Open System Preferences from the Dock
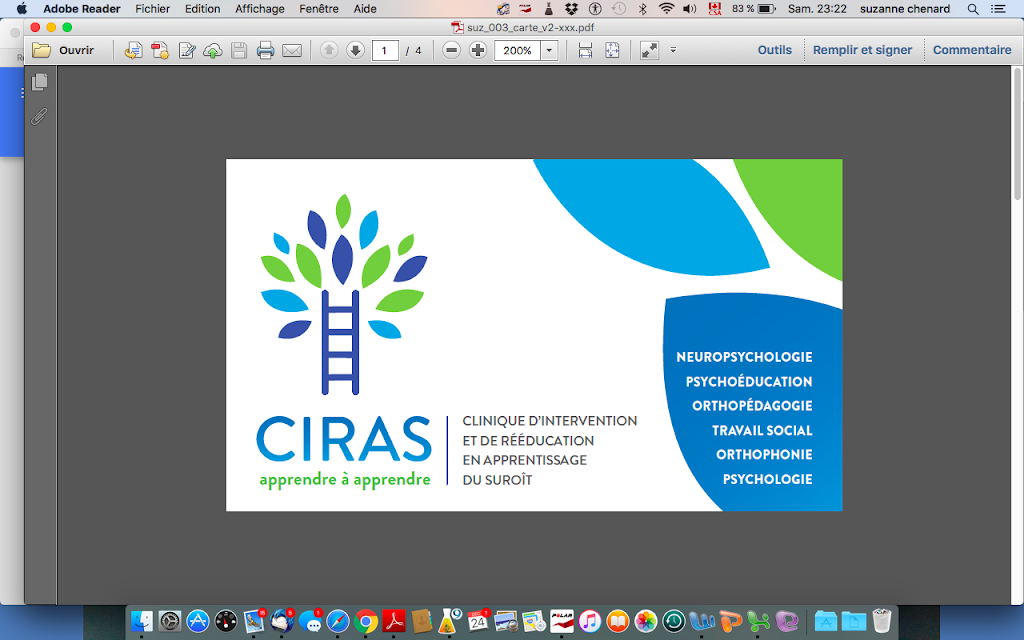The width and height of the screenshot is (1024, 640). pos(170,621)
